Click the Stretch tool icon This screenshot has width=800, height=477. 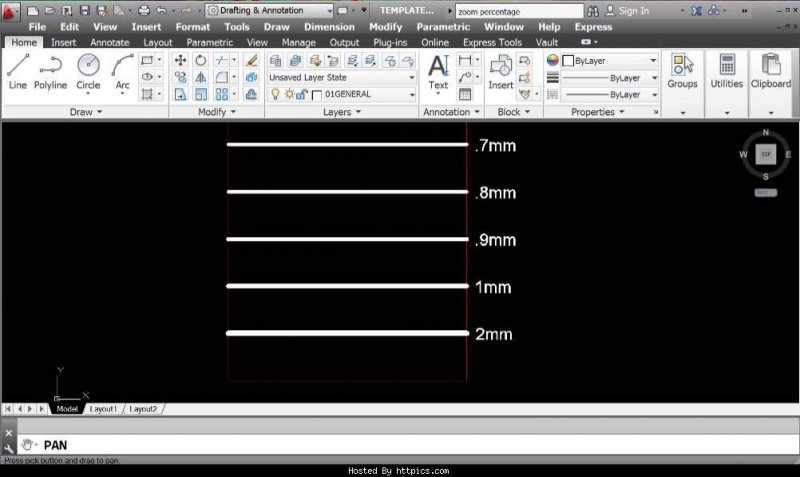[180, 94]
